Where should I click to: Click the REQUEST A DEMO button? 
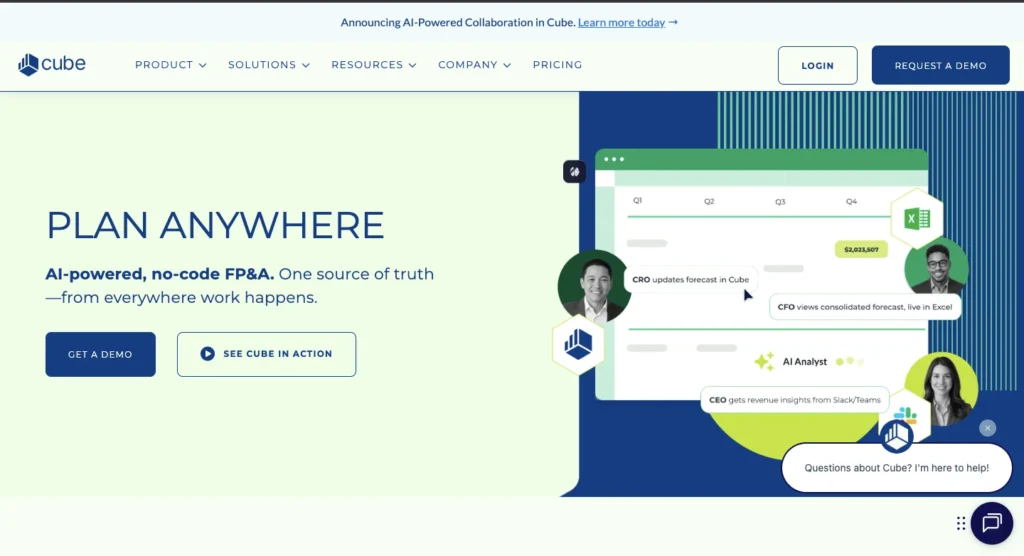940,65
